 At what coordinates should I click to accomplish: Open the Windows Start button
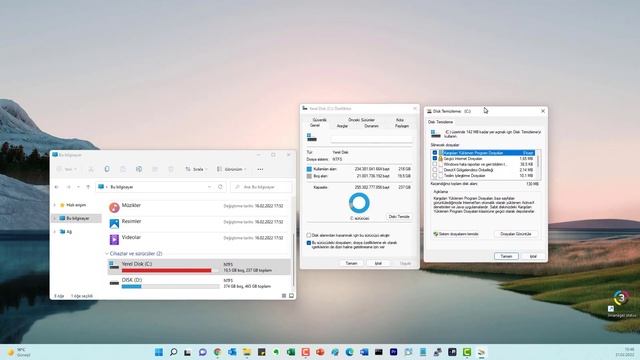(159, 352)
